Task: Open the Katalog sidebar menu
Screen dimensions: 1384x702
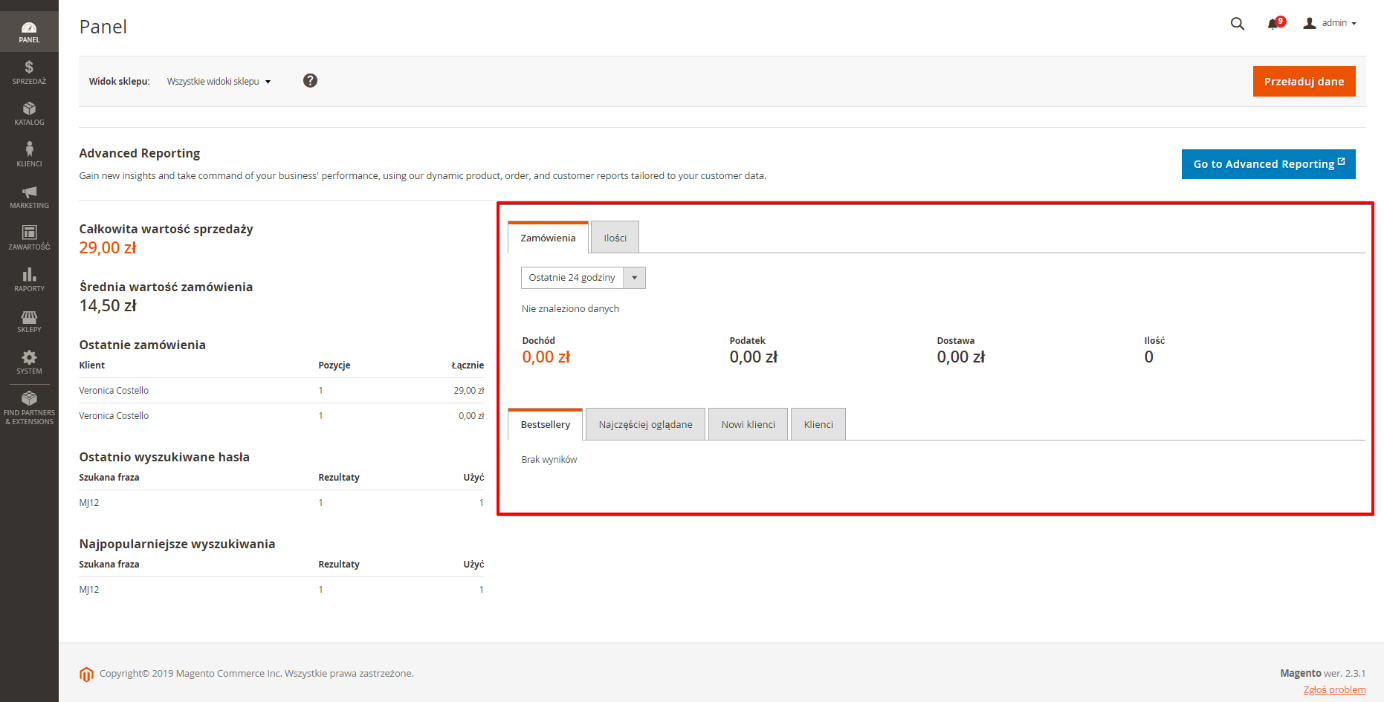Action: [29, 115]
